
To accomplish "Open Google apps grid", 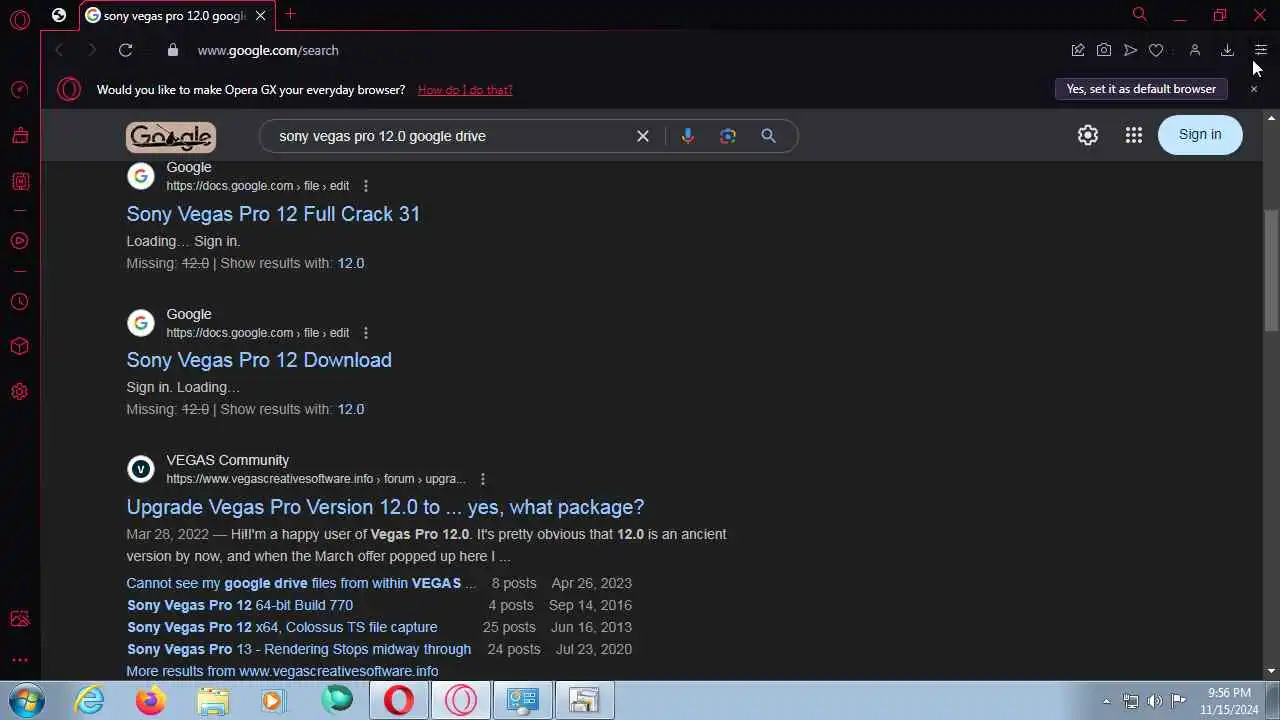I will (1133, 135).
